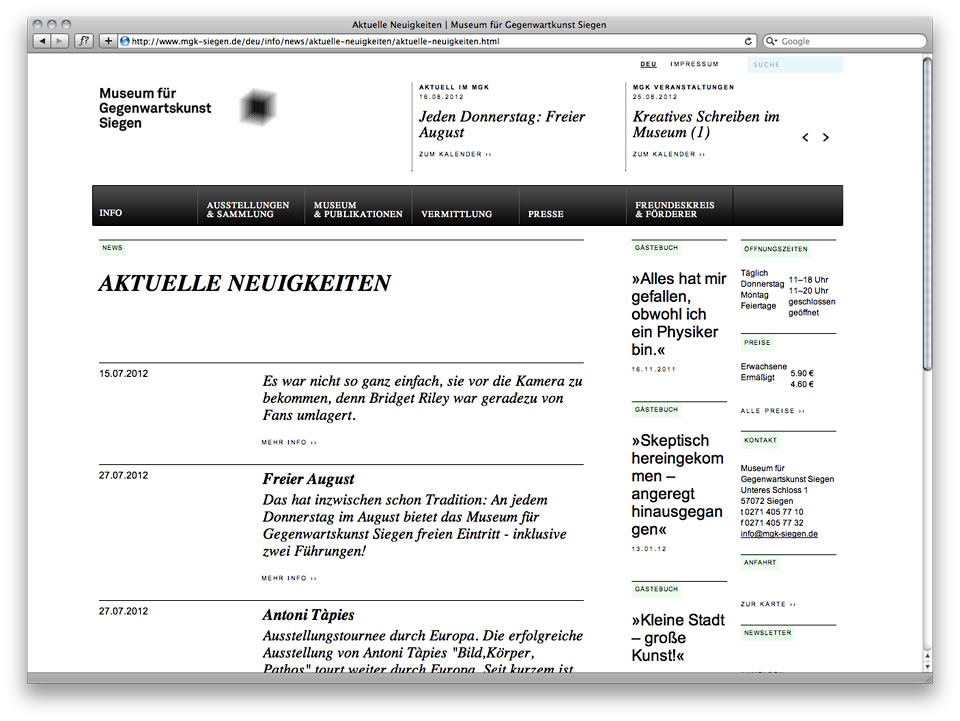Open the INFO navigation menu

coord(111,212)
